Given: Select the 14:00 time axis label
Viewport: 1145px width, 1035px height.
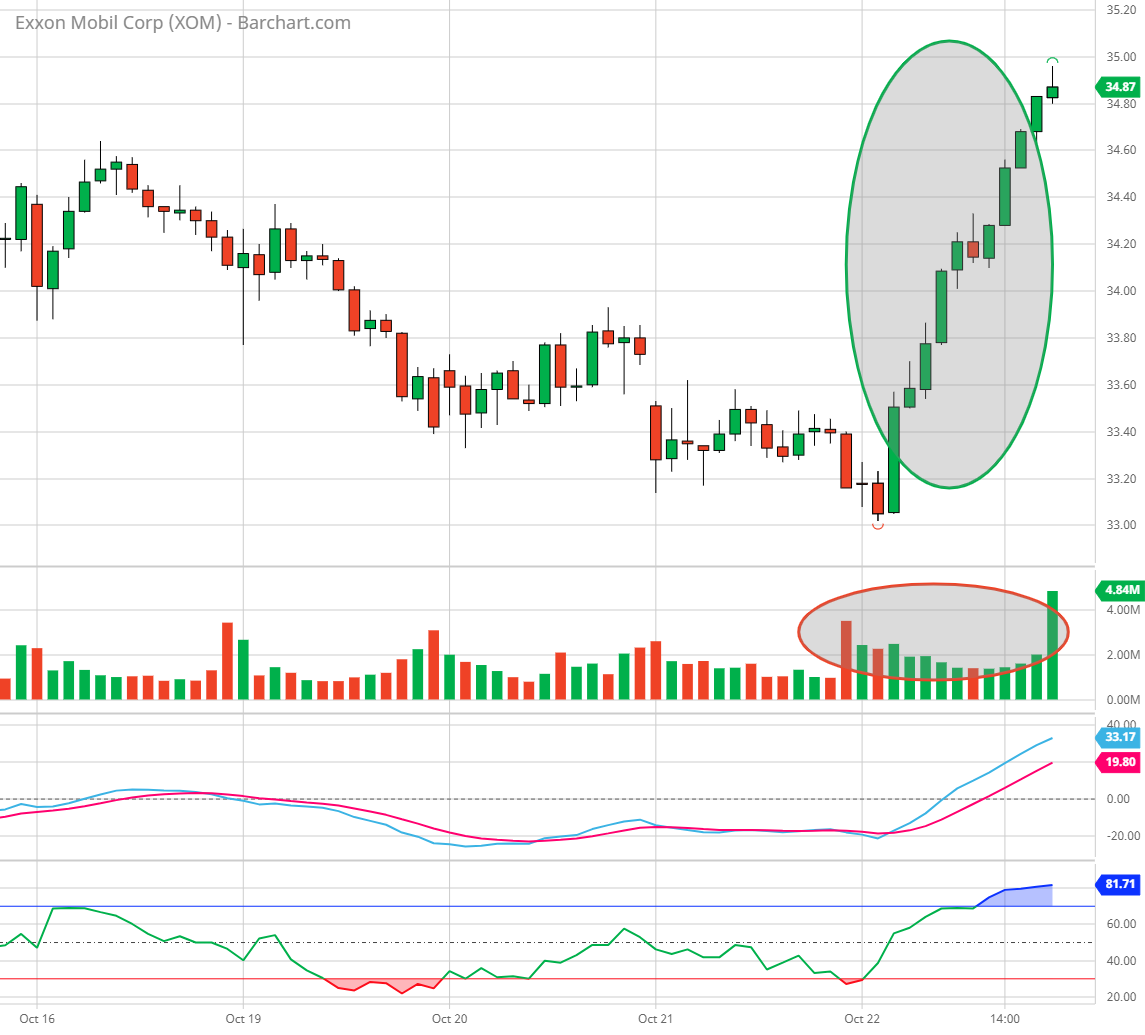Looking at the screenshot, I should [x=1005, y=1018].
